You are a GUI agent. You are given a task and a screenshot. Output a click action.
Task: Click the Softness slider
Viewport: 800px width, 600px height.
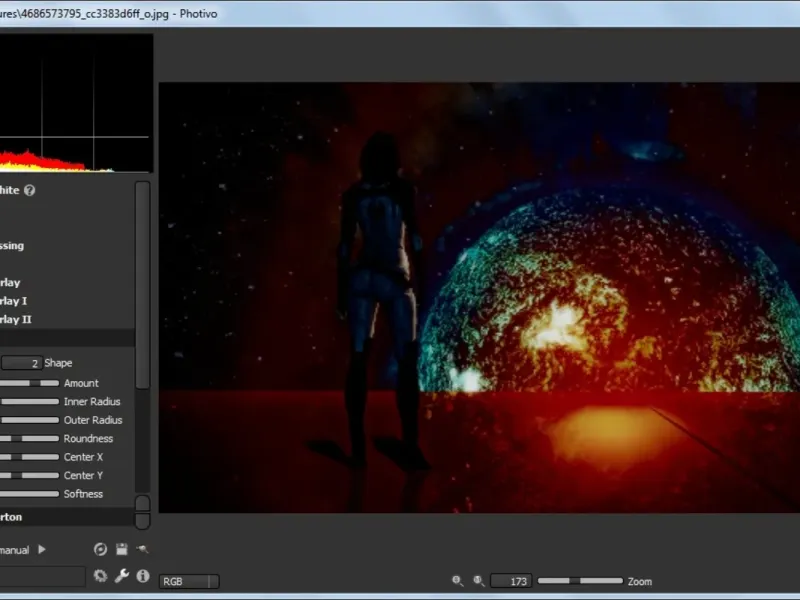click(x=29, y=494)
